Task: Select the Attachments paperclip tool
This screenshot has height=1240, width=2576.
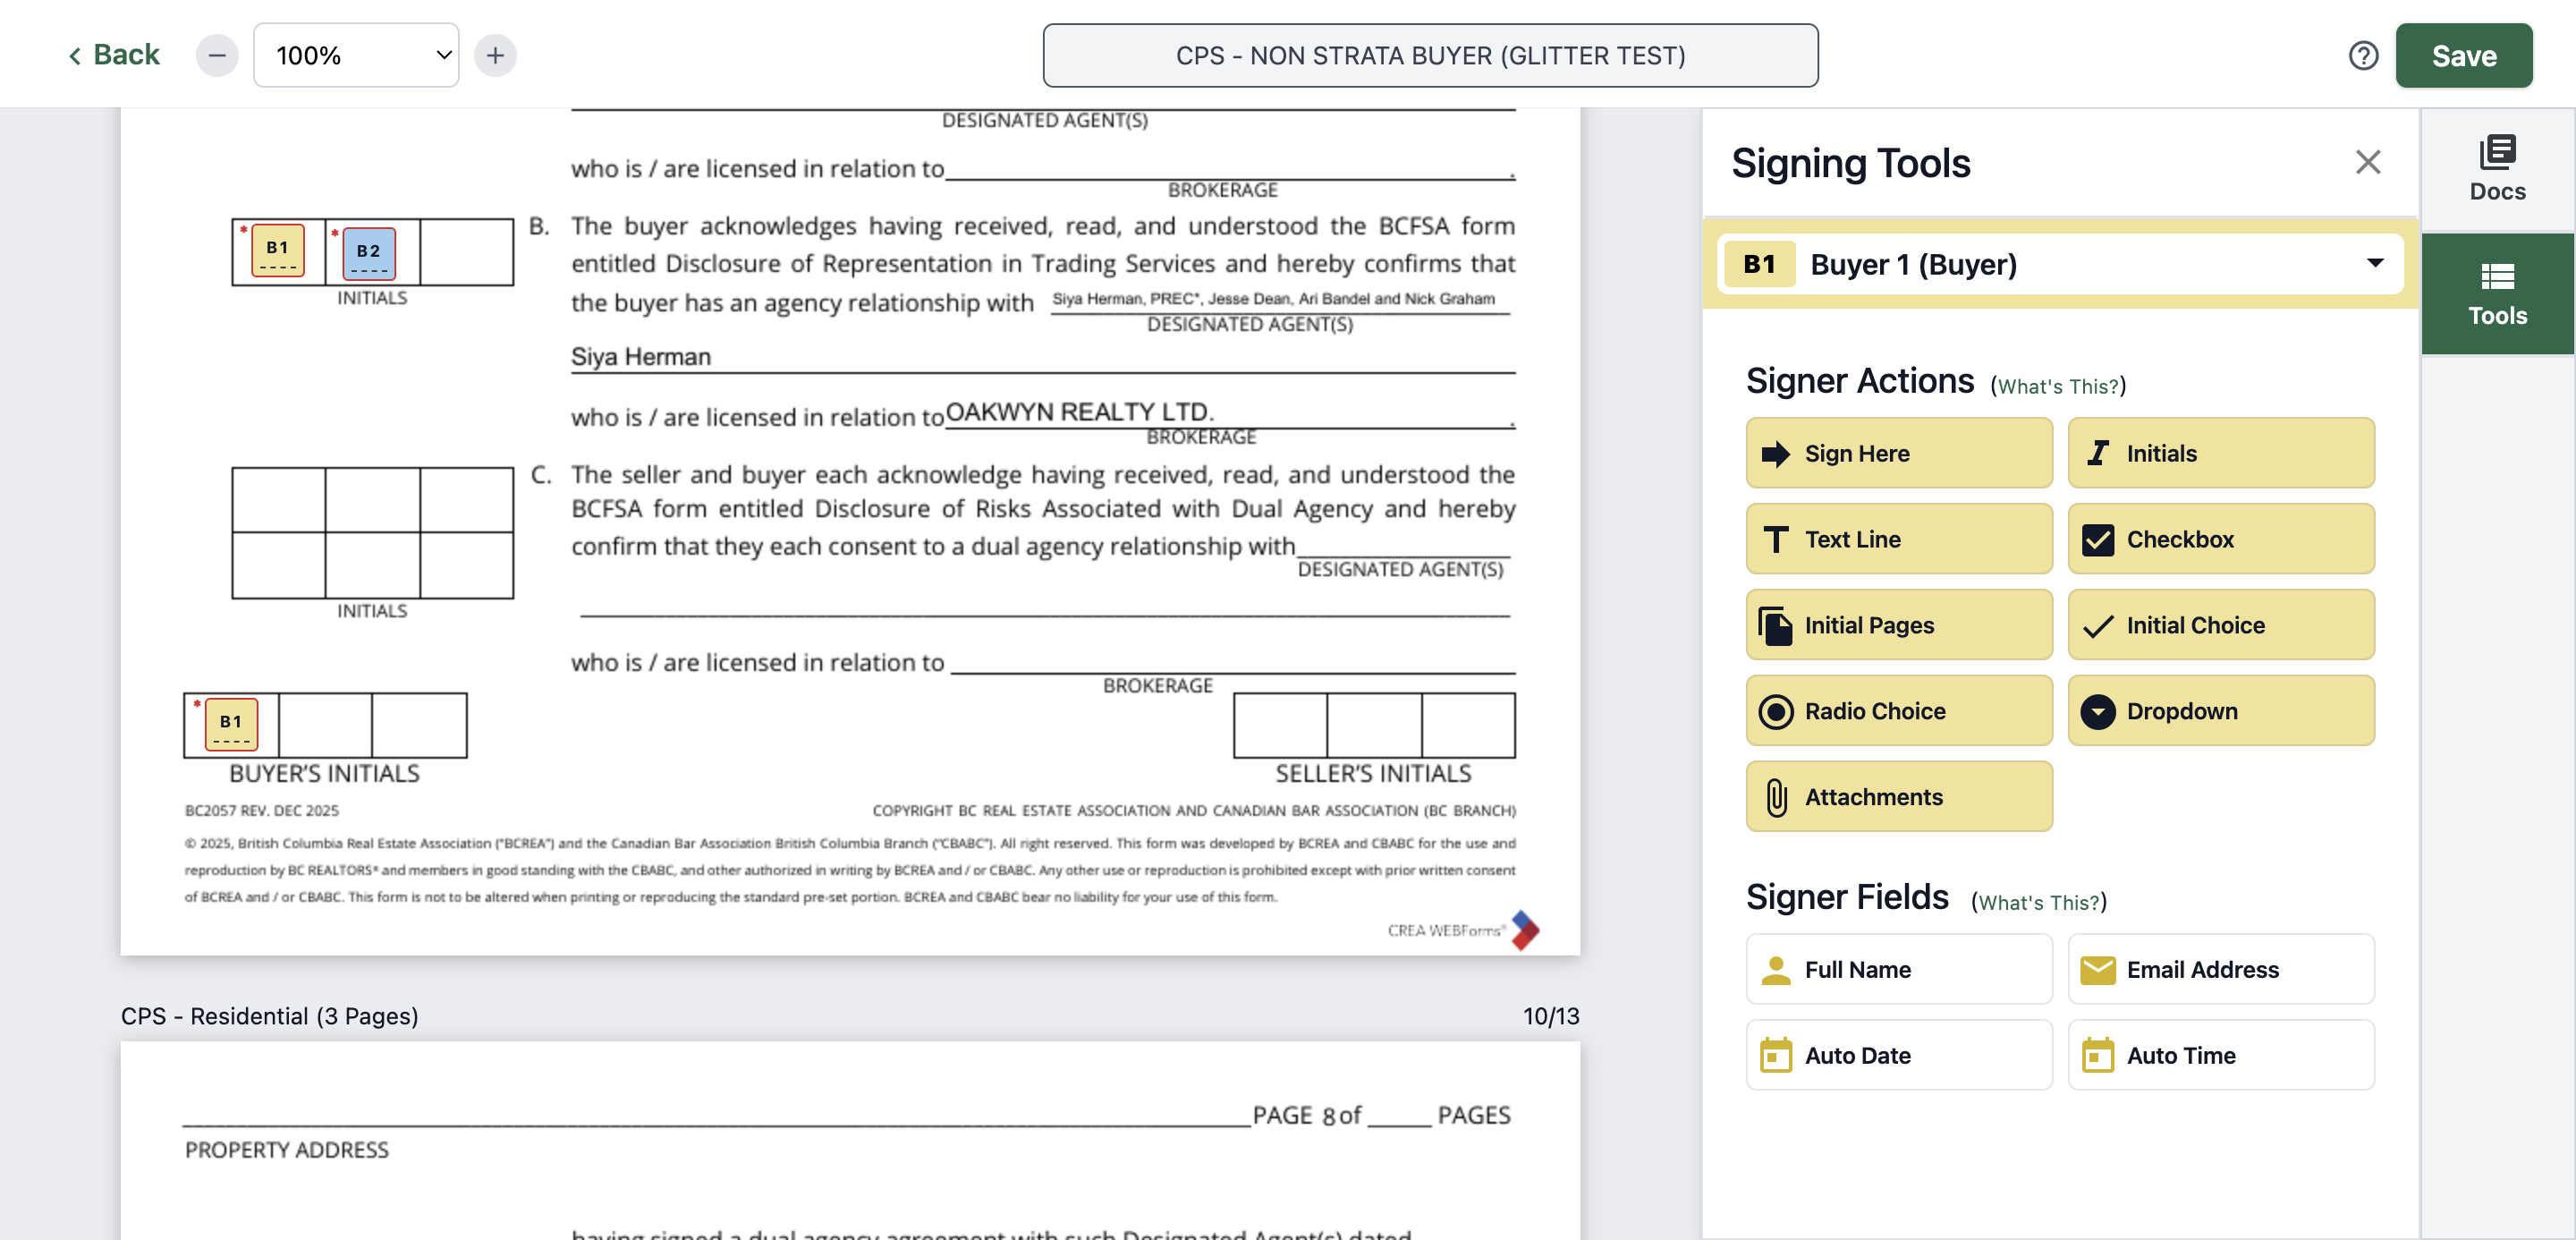Action: click(1898, 797)
